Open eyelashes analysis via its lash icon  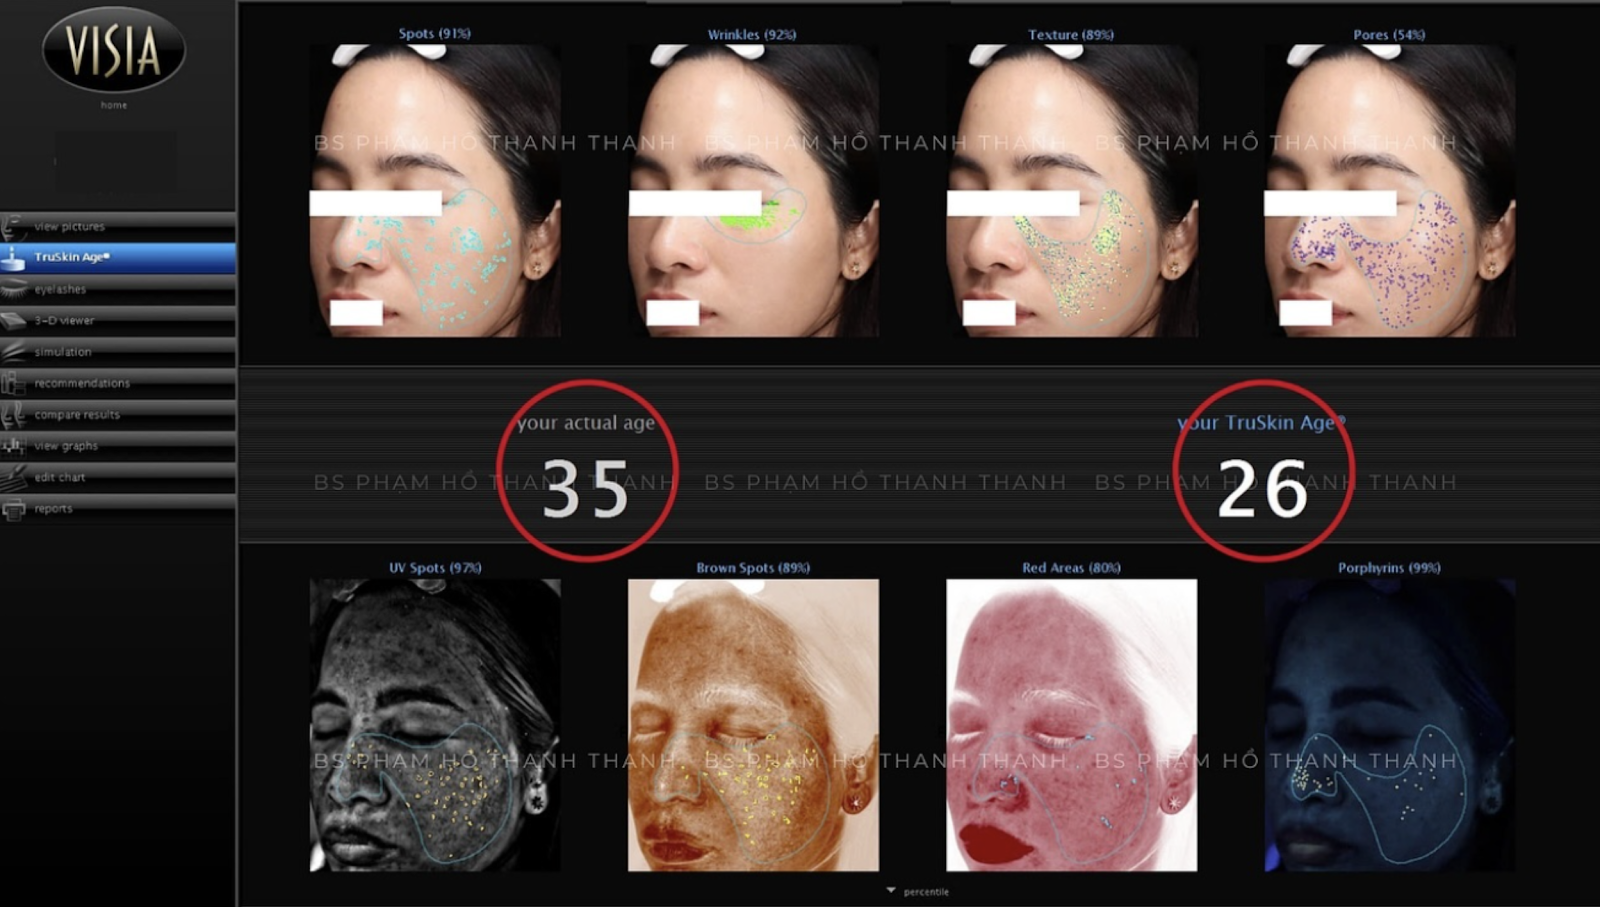(x=13, y=289)
